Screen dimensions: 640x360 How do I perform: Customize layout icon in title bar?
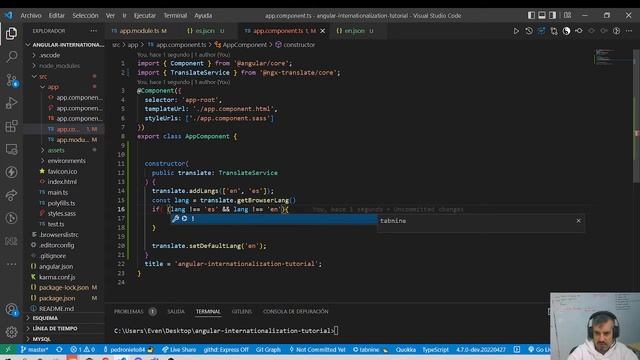567,16
